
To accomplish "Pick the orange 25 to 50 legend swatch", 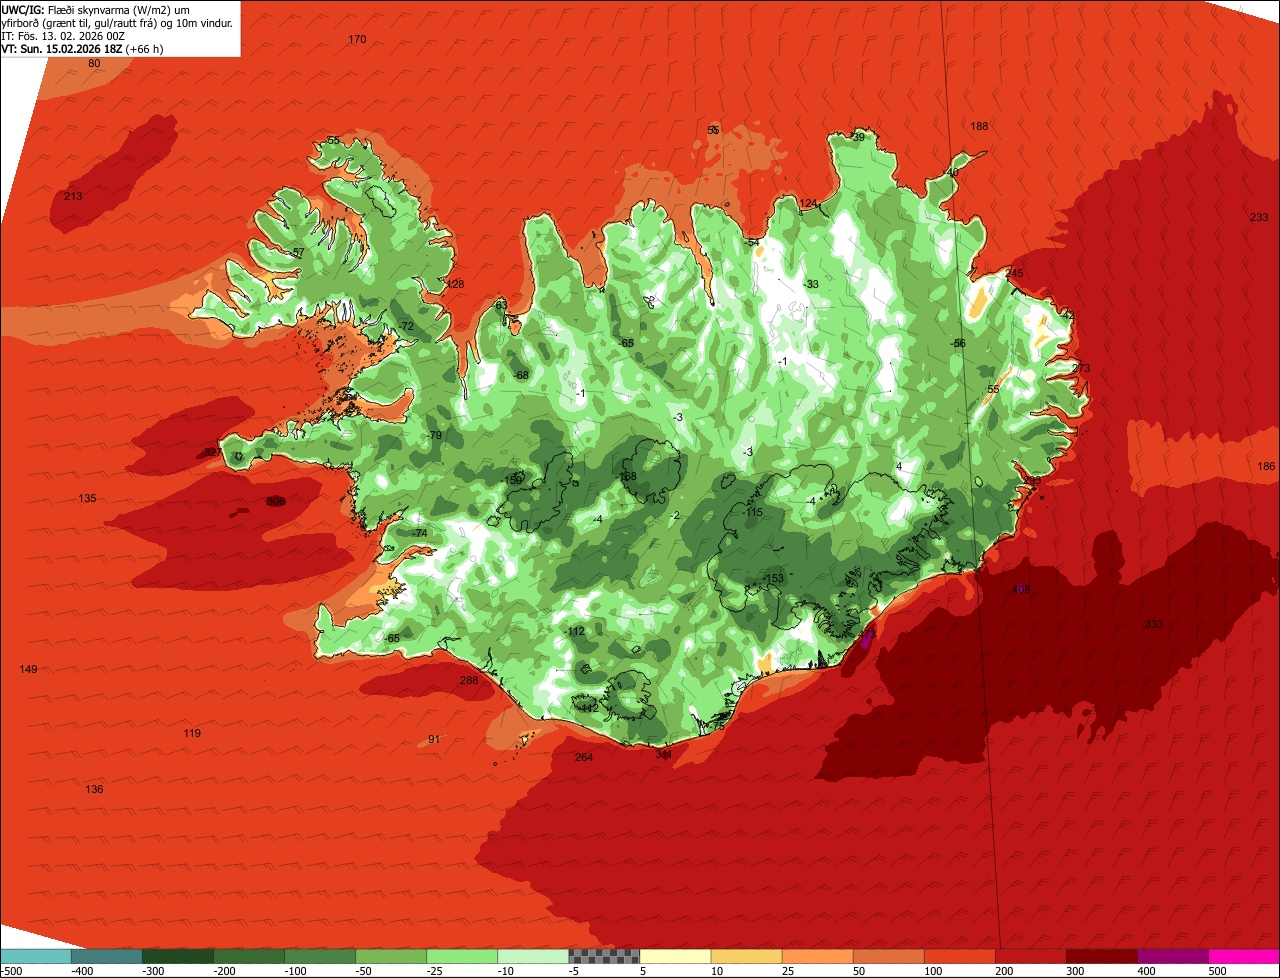I will pos(818,955).
